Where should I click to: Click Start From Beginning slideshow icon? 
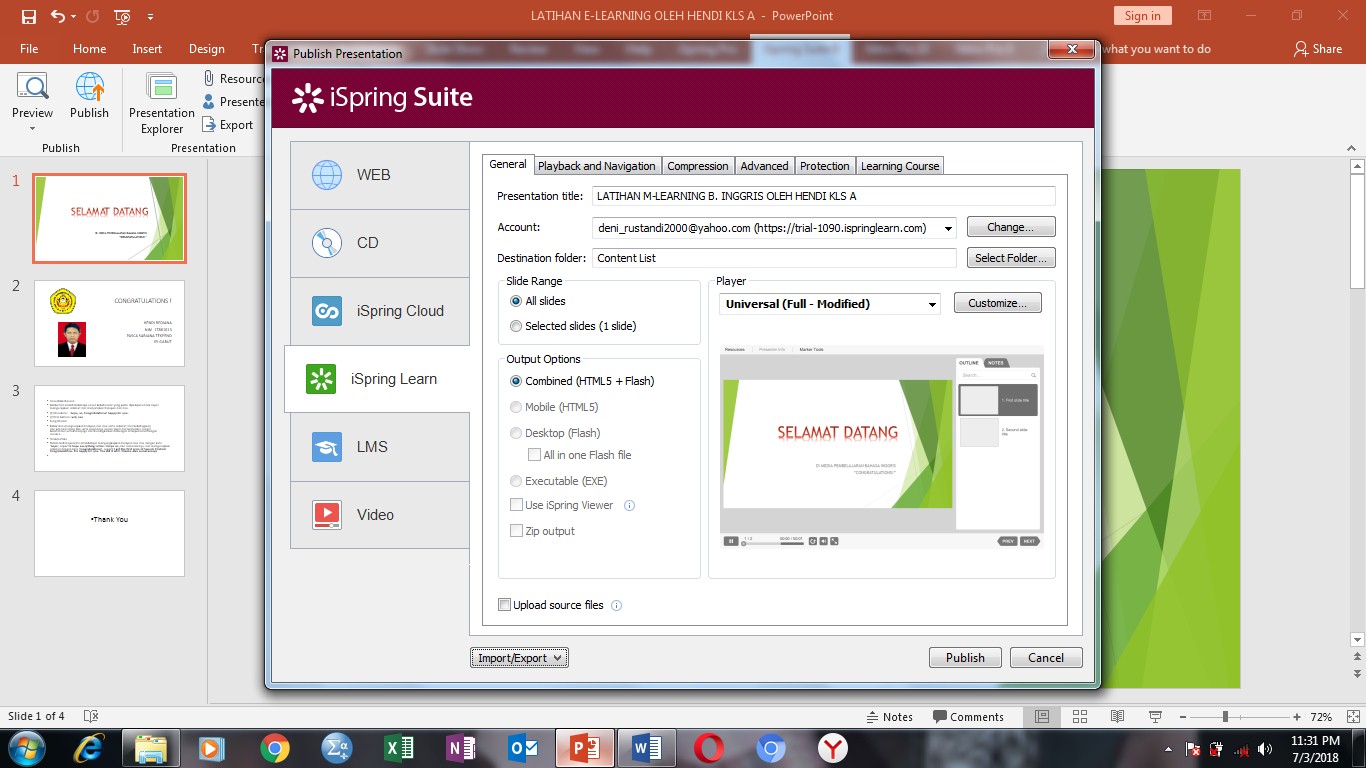122,16
